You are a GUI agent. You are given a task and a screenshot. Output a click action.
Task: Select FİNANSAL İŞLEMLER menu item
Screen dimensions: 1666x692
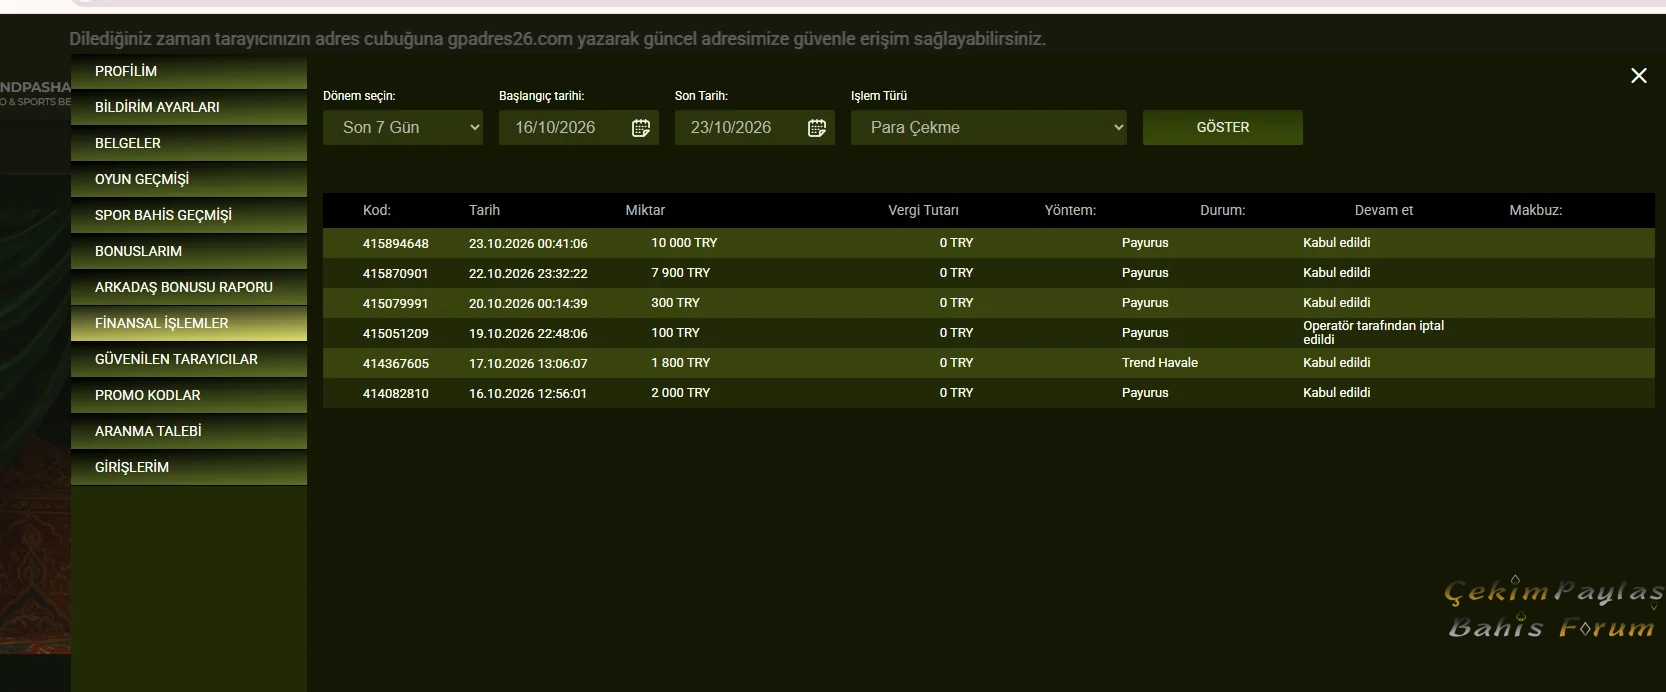point(189,323)
